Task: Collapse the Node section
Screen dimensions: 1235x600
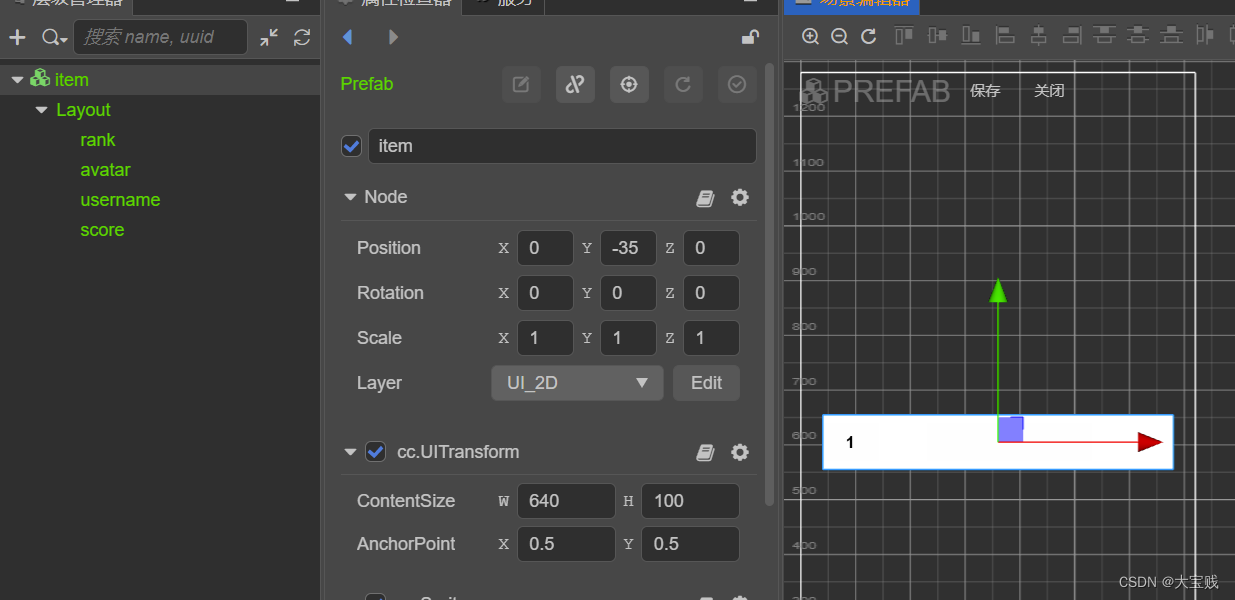Action: (x=350, y=197)
